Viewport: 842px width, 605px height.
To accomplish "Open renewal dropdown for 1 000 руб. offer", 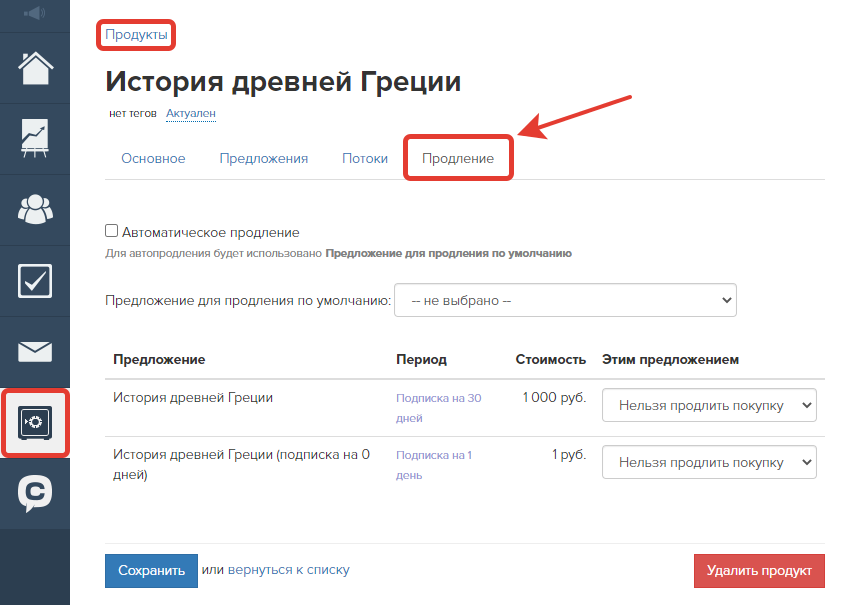I will tap(709, 405).
